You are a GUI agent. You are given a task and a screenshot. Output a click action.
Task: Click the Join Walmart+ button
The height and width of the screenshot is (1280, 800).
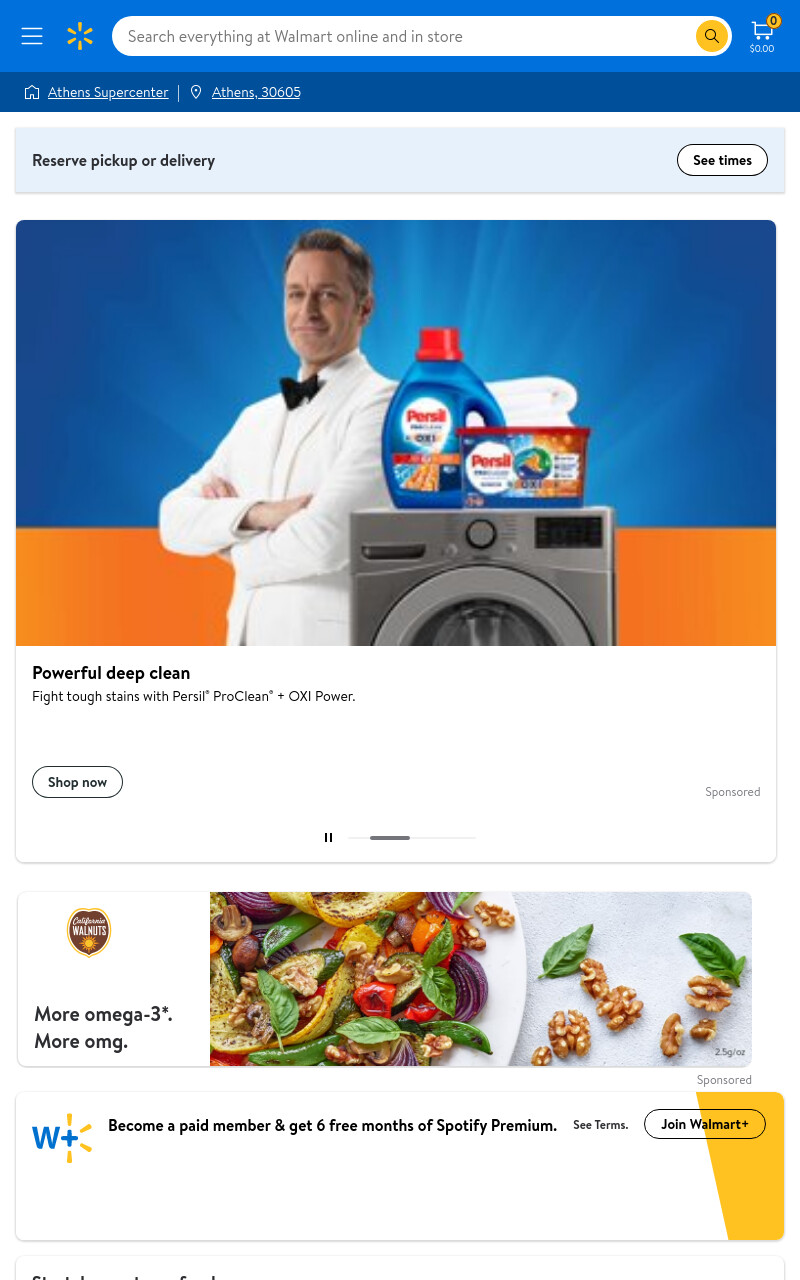[705, 1124]
